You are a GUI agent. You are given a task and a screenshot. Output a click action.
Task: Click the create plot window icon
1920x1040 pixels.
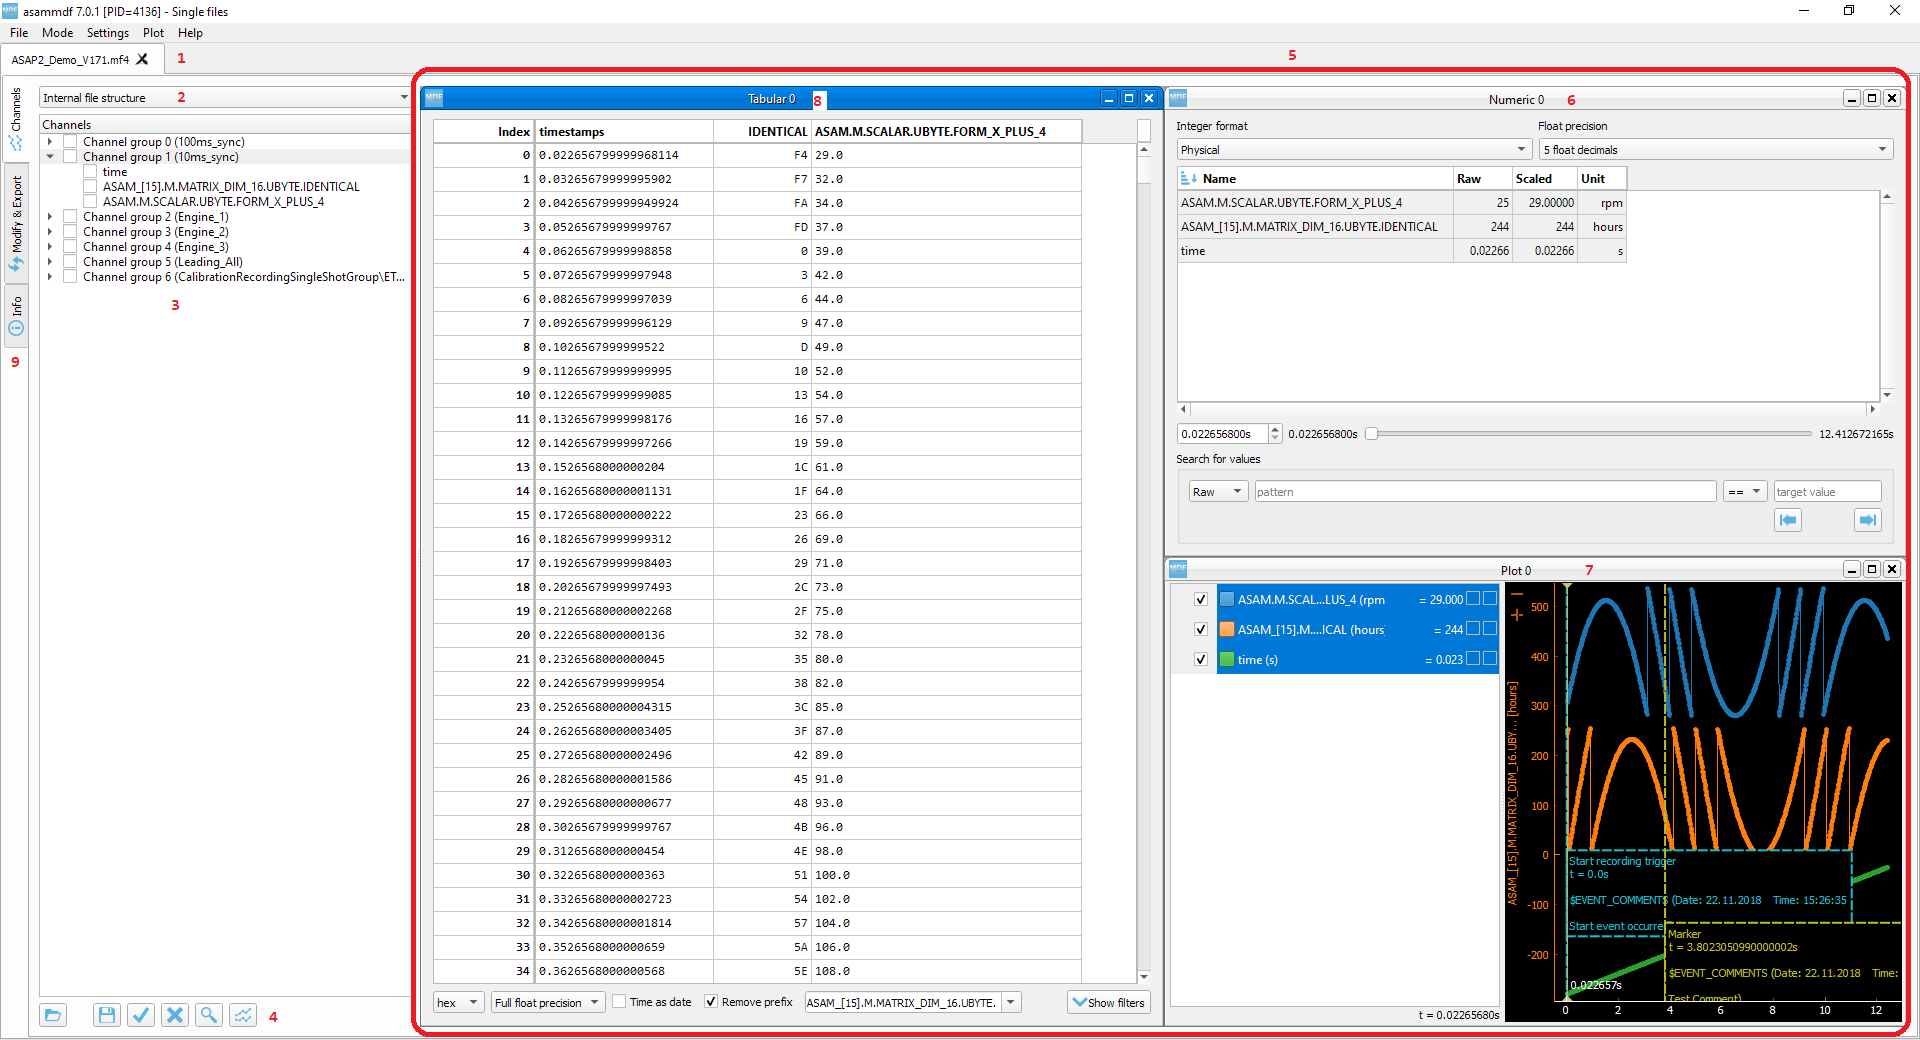(x=243, y=1015)
